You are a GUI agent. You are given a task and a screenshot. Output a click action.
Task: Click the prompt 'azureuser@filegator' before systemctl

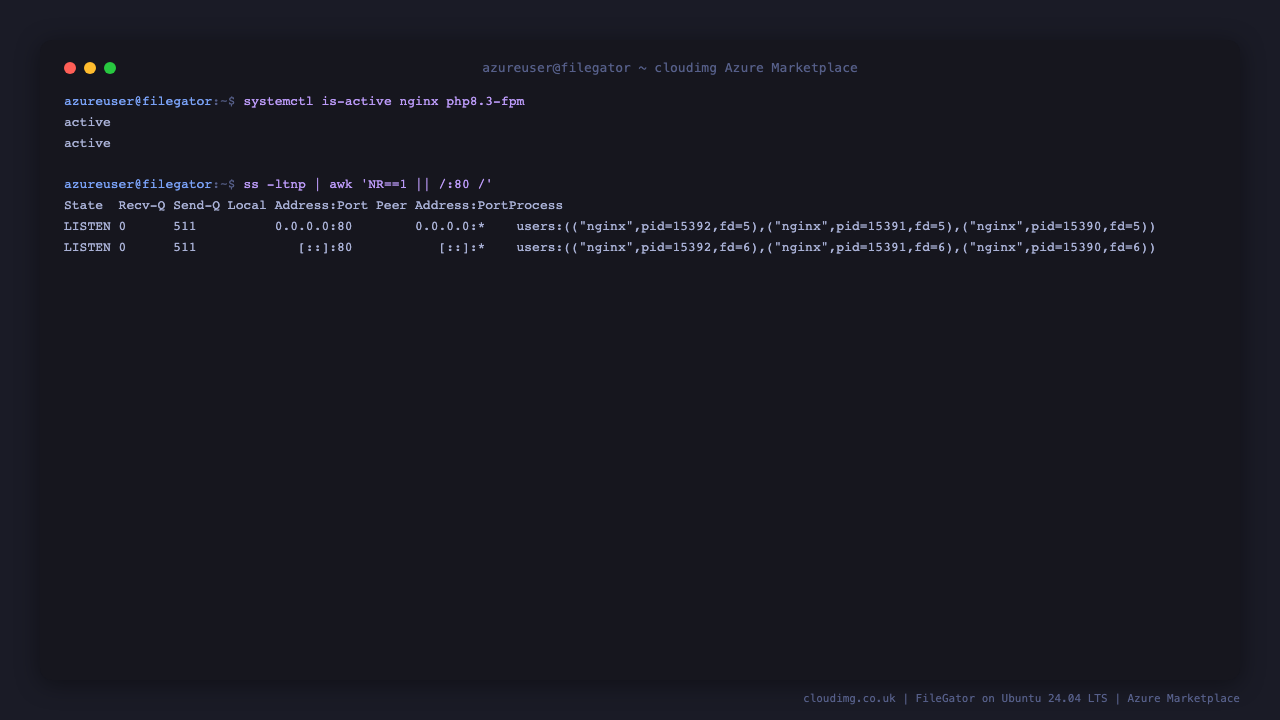click(x=138, y=102)
